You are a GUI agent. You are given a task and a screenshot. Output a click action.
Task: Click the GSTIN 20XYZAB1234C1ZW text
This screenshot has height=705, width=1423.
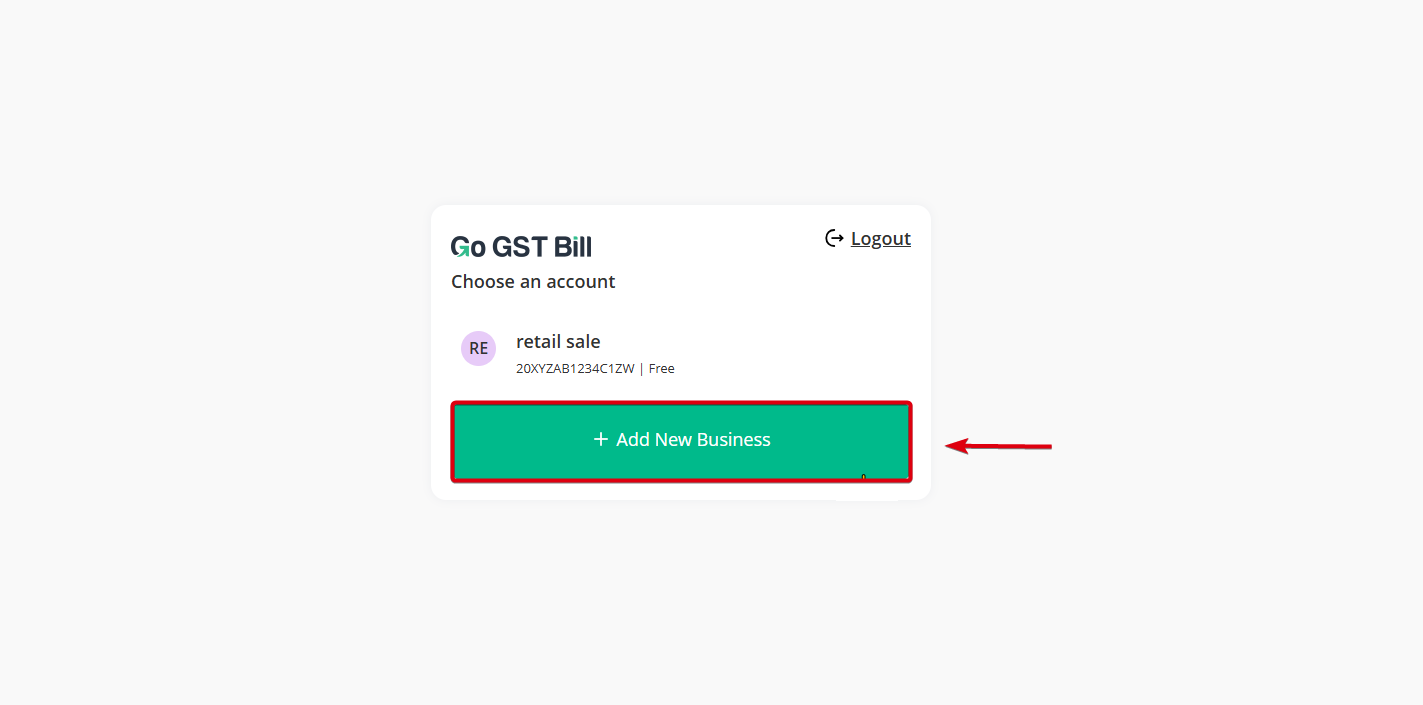[x=575, y=369]
